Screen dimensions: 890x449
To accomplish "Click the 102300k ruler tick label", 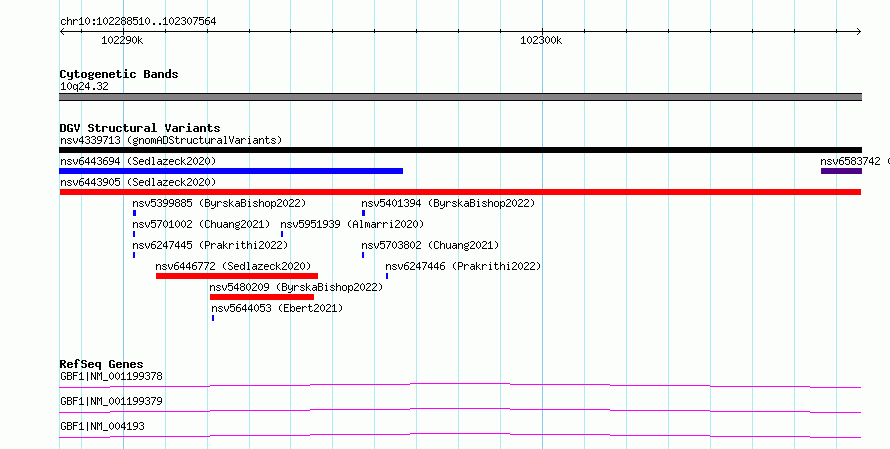I will click(541, 40).
